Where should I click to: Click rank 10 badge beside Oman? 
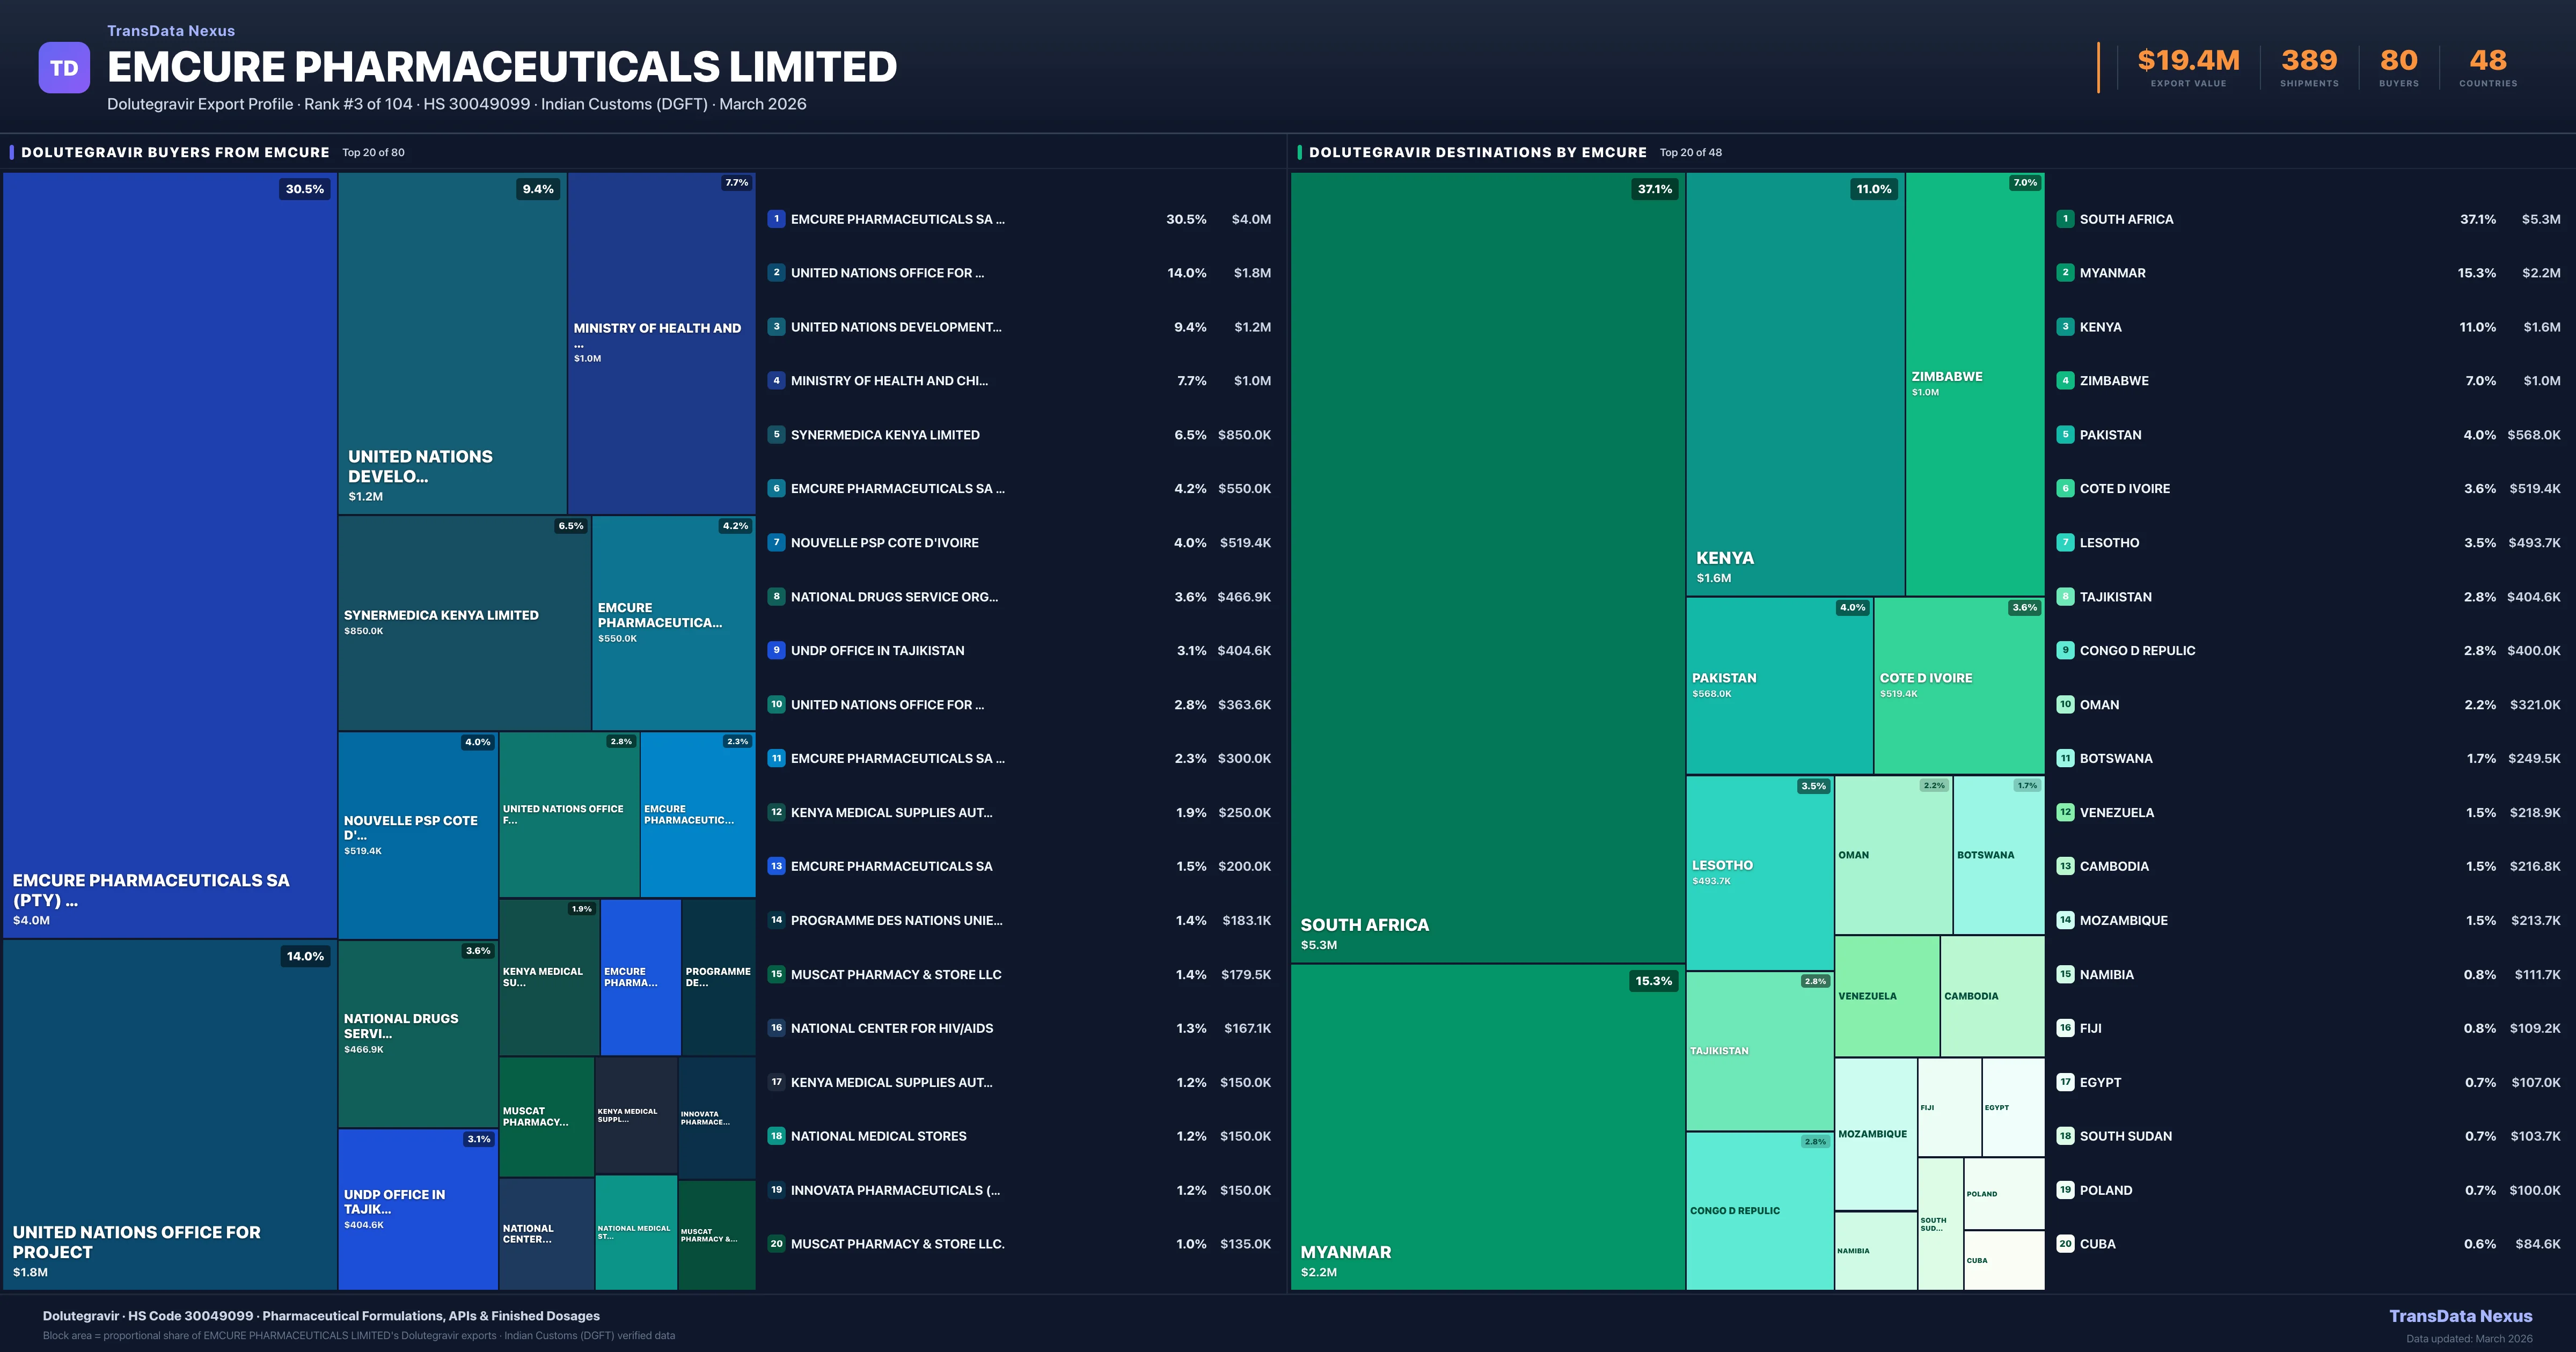[2065, 704]
